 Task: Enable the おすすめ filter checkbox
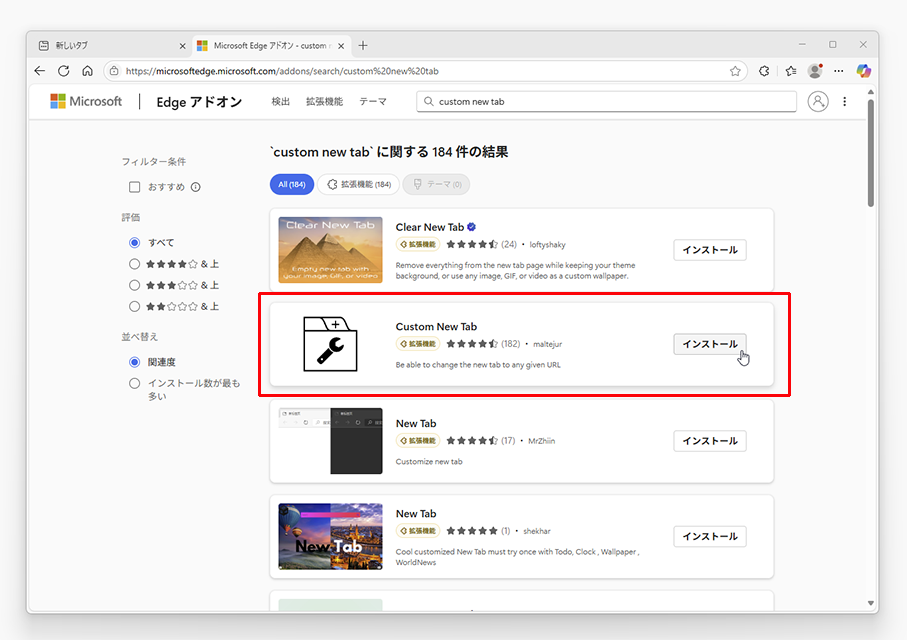click(x=134, y=187)
